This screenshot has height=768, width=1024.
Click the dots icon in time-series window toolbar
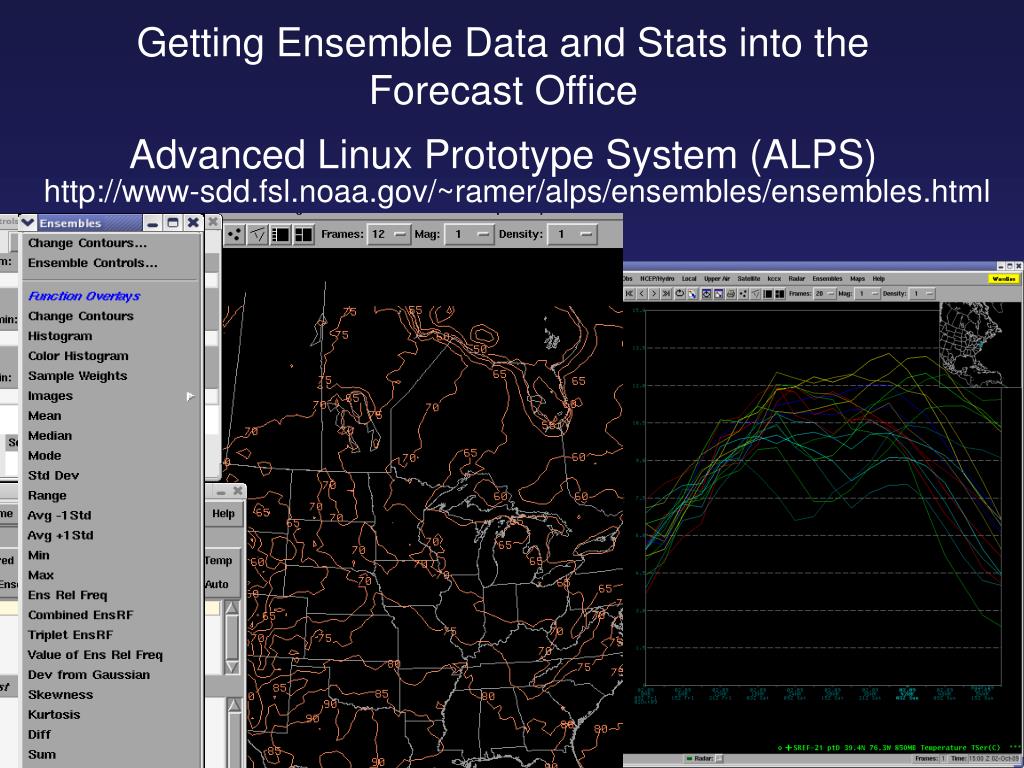[743, 294]
